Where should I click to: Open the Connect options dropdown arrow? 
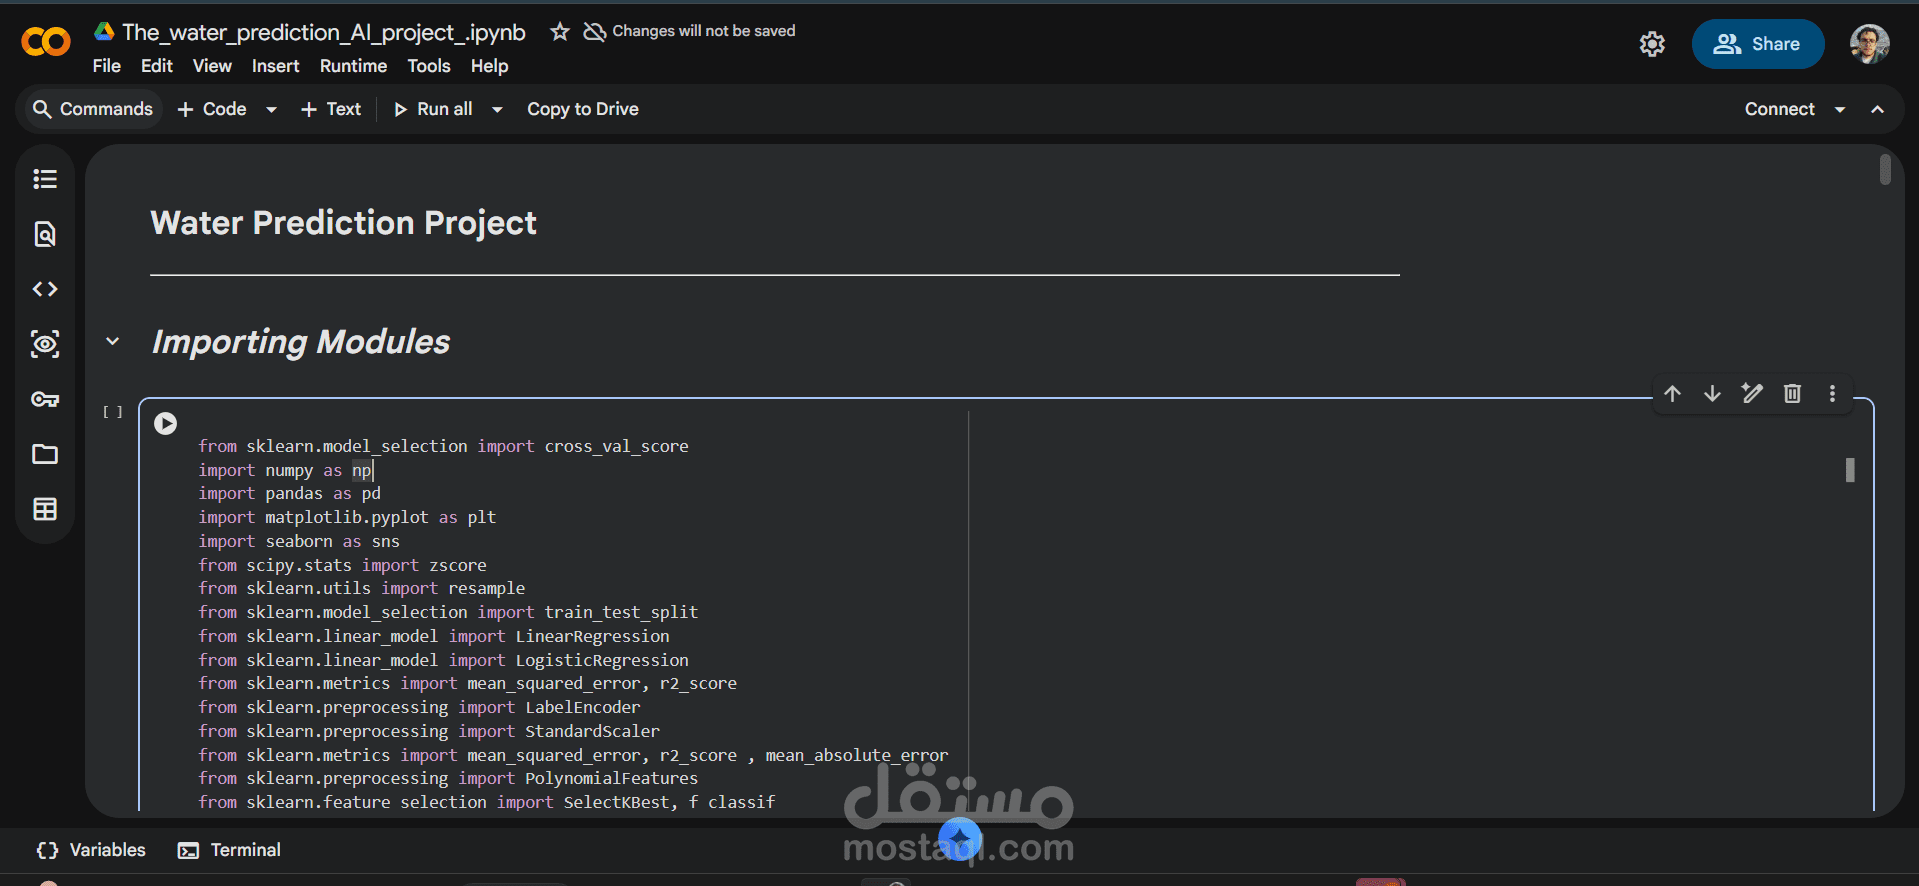[x=1840, y=109]
